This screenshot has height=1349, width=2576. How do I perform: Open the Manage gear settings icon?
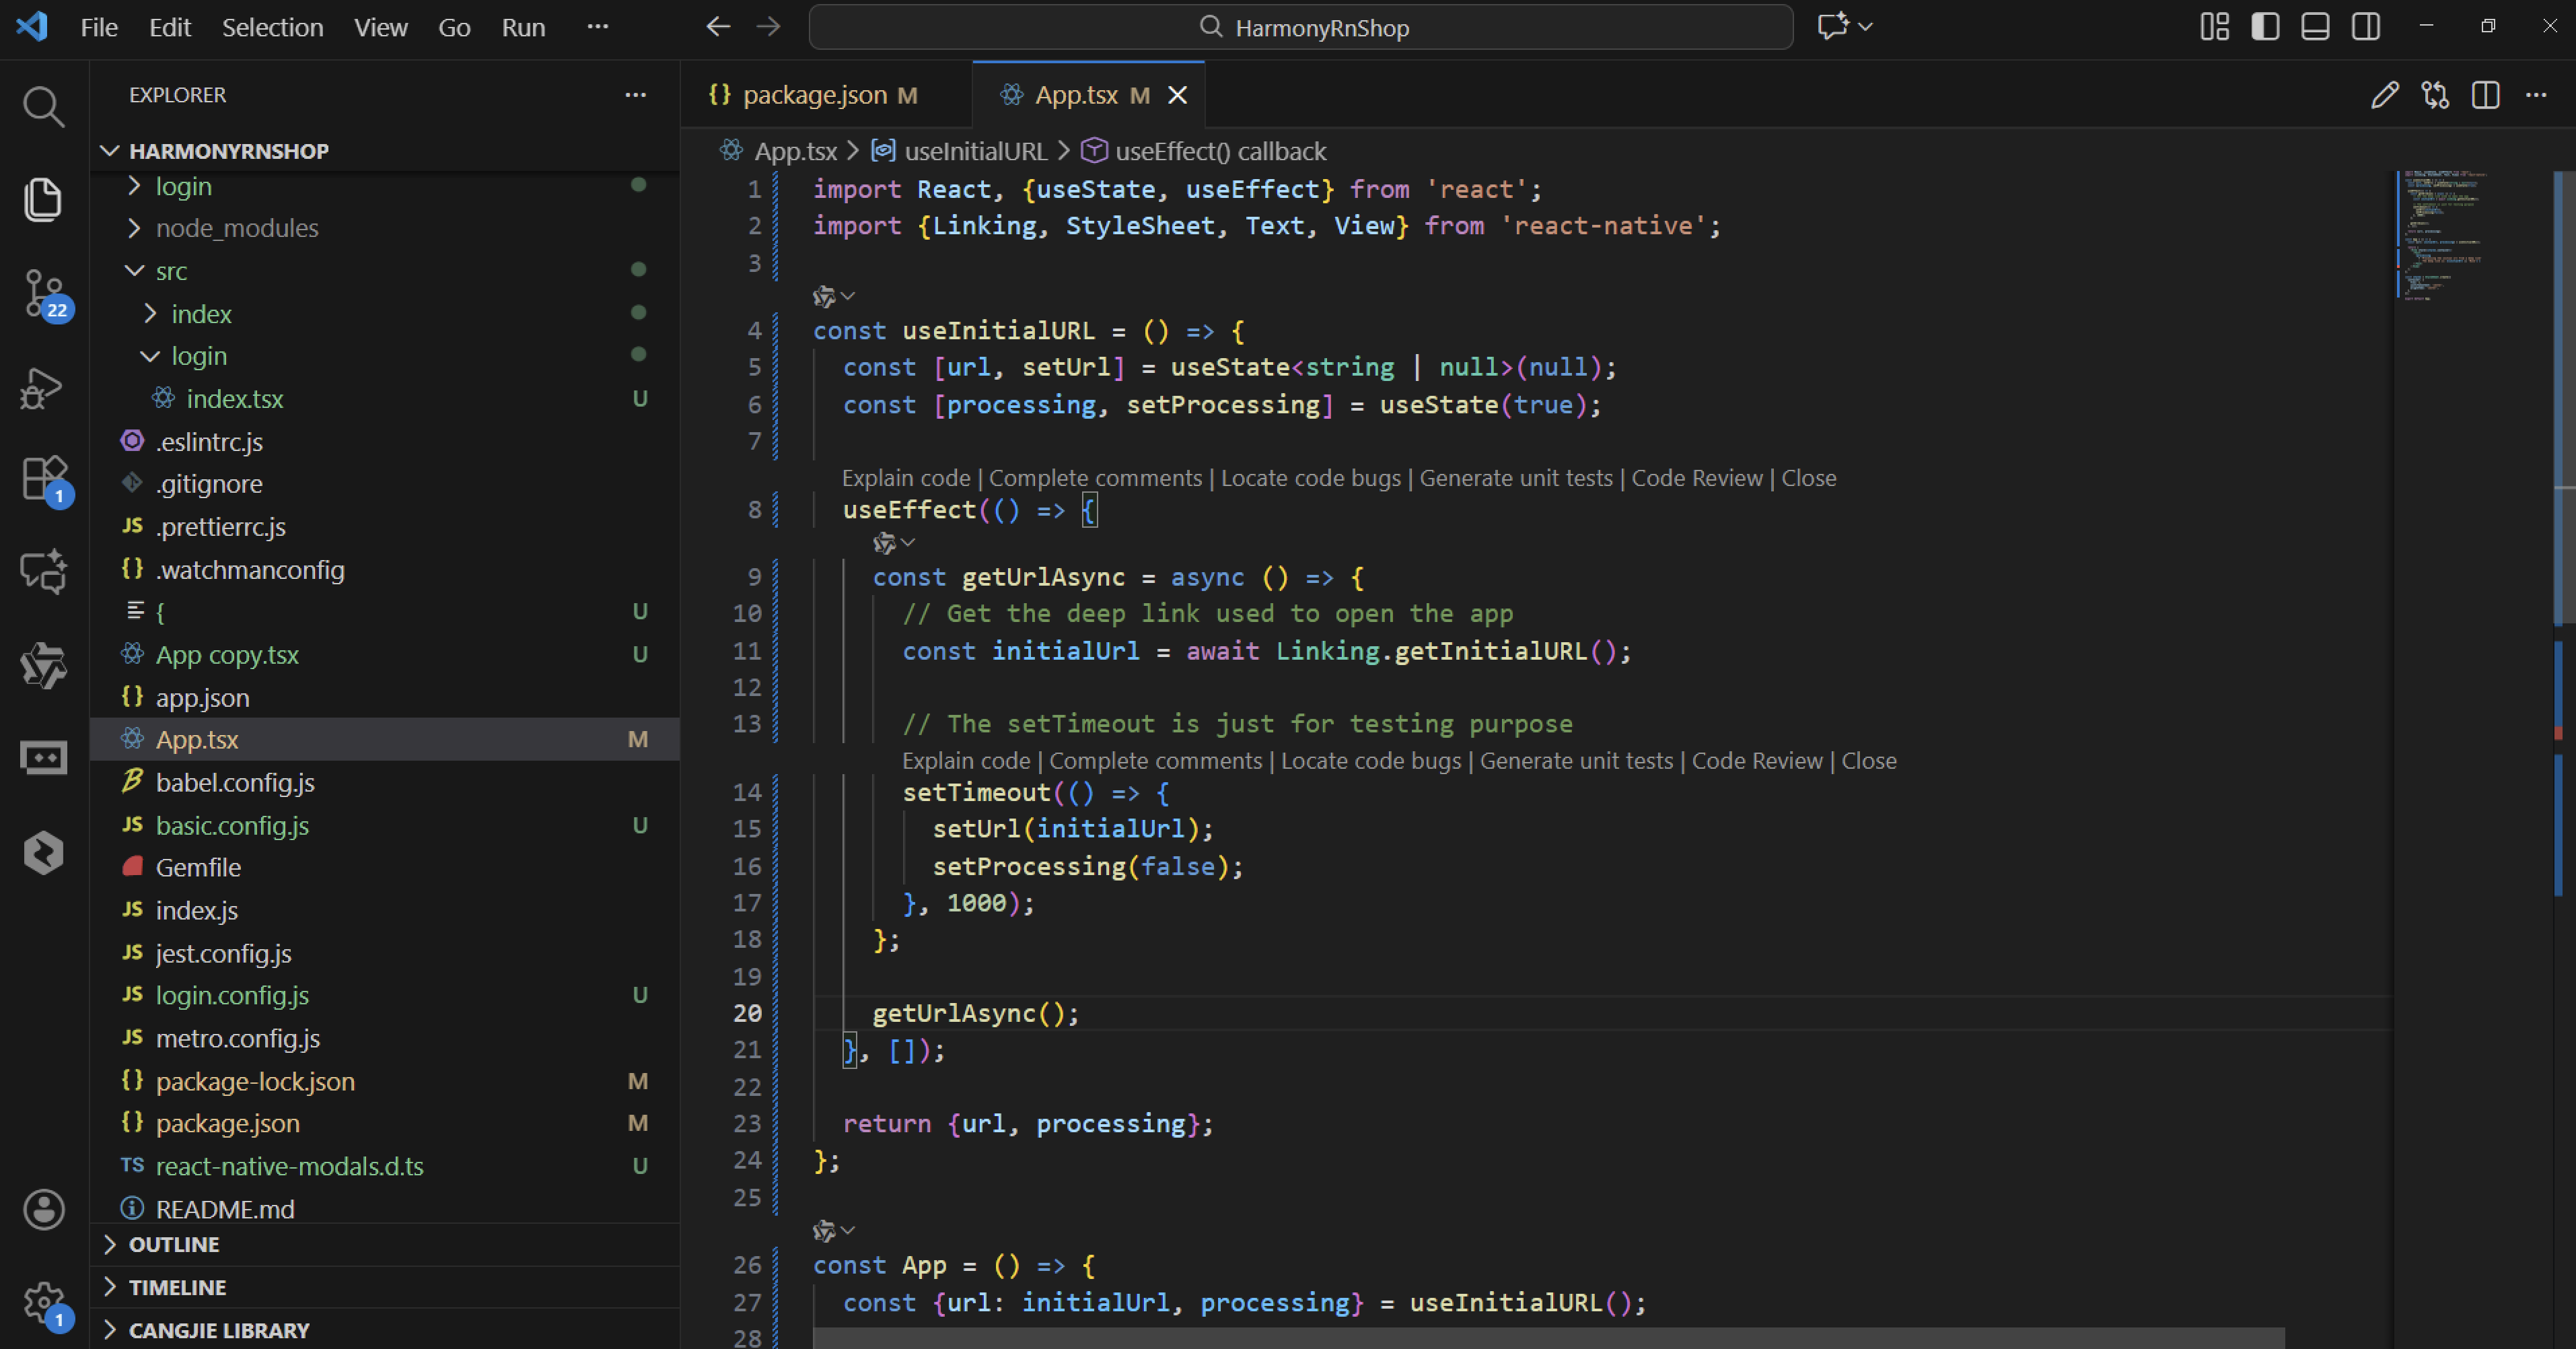pos(43,1302)
